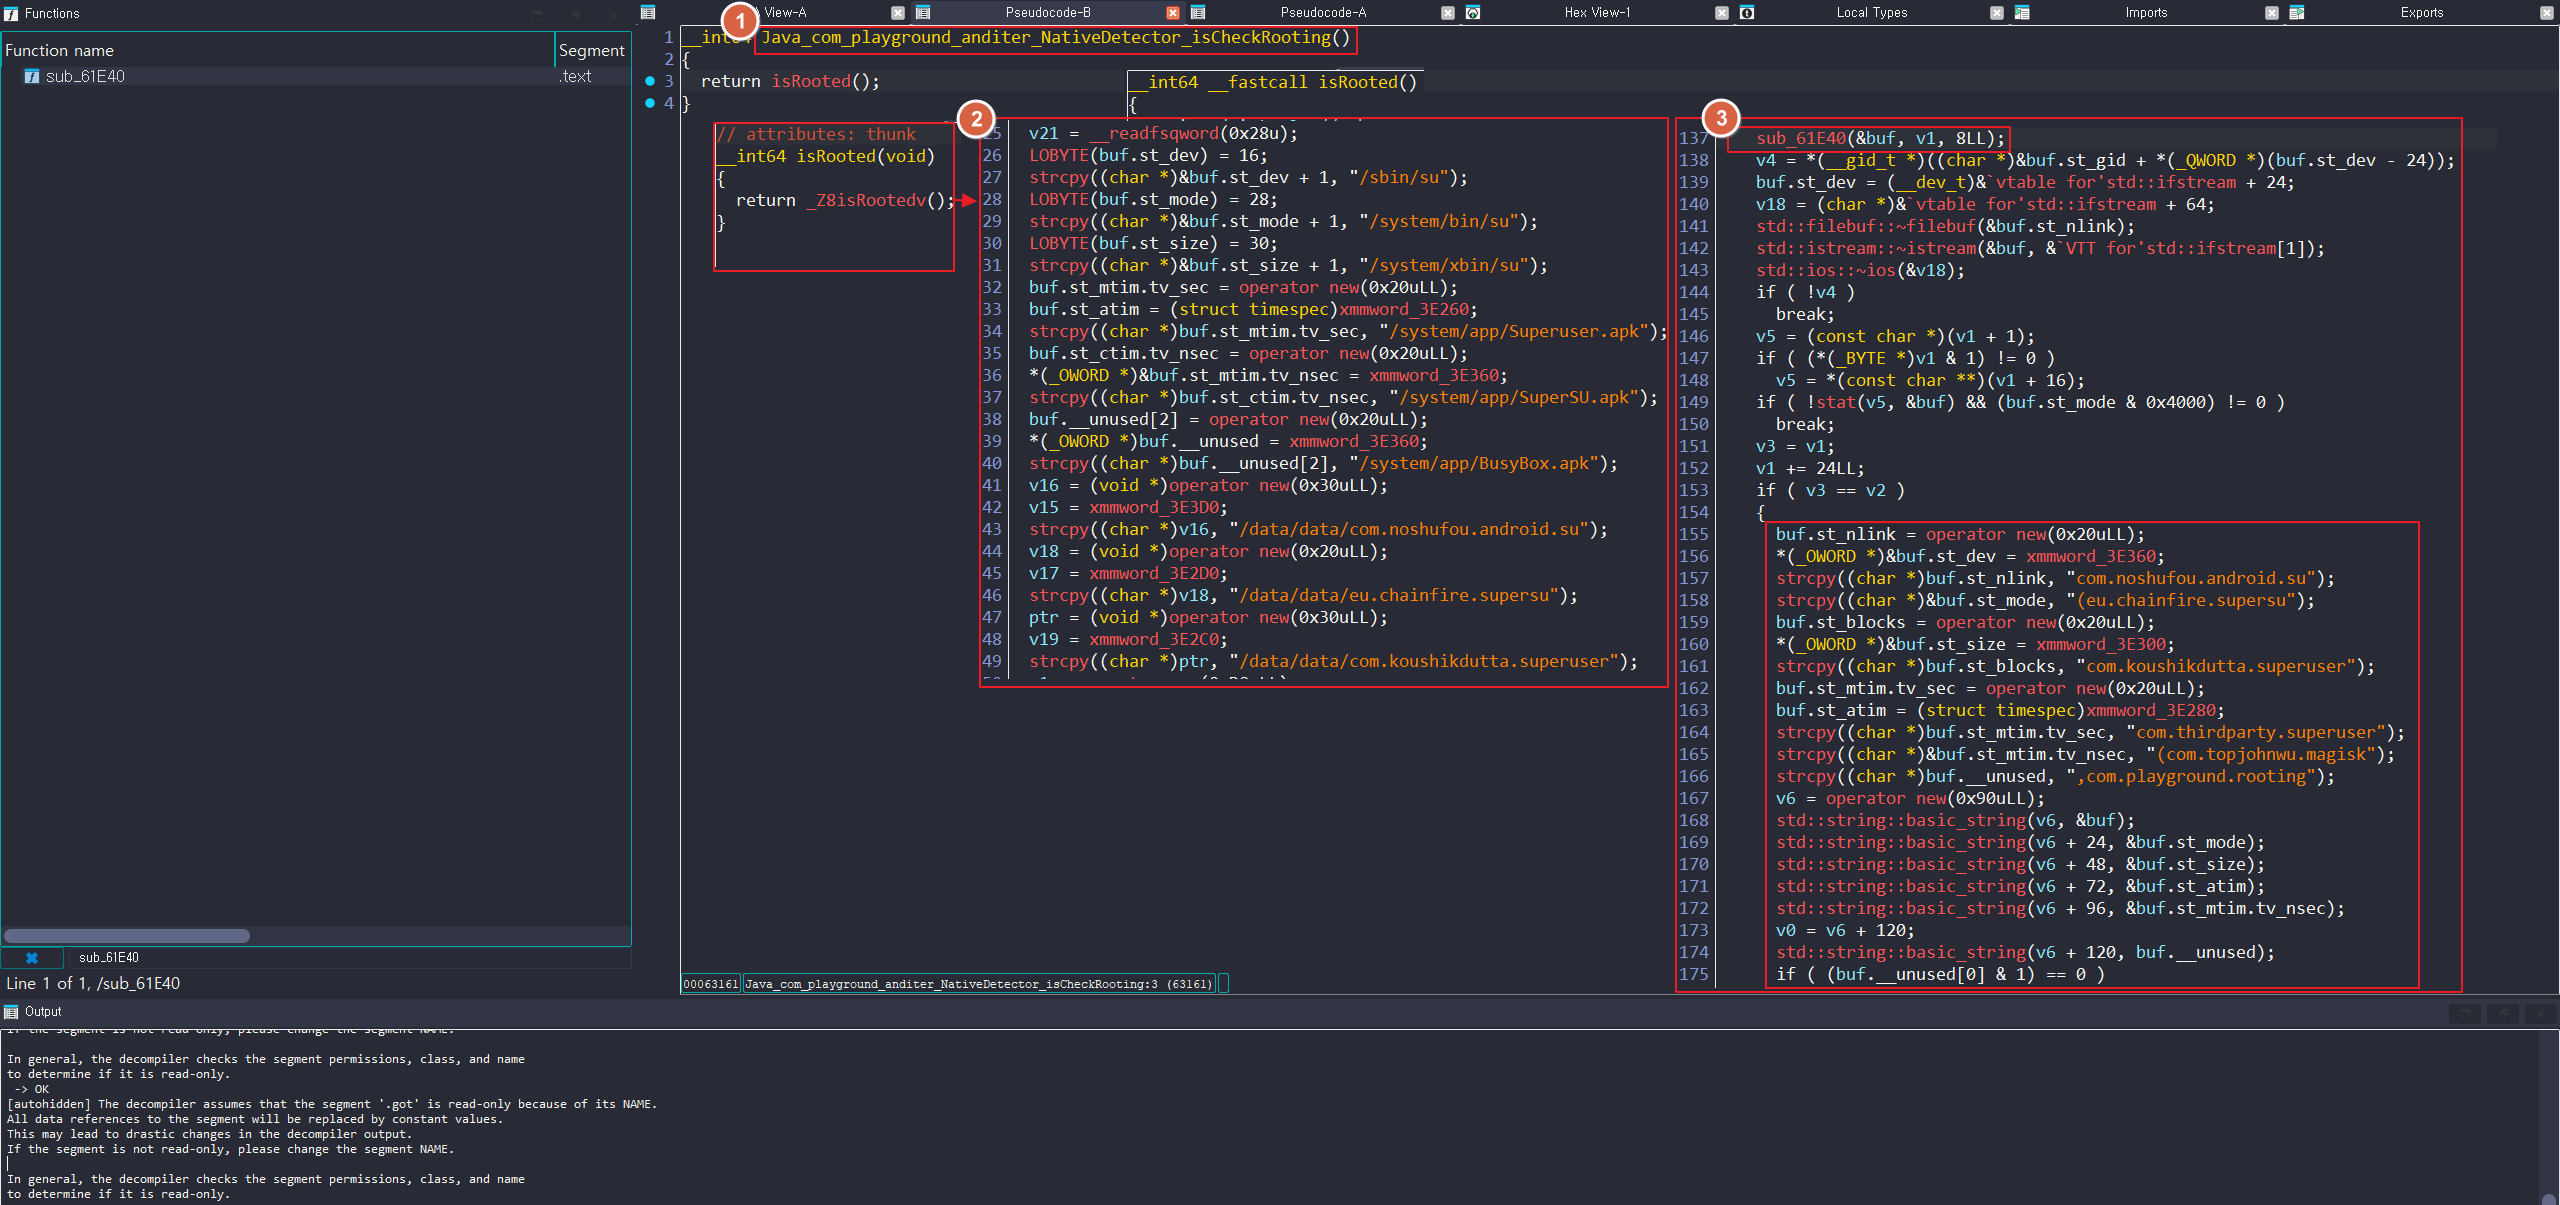Switch to the View-A tab
This screenshot has height=1205, width=2560.
tap(785, 13)
